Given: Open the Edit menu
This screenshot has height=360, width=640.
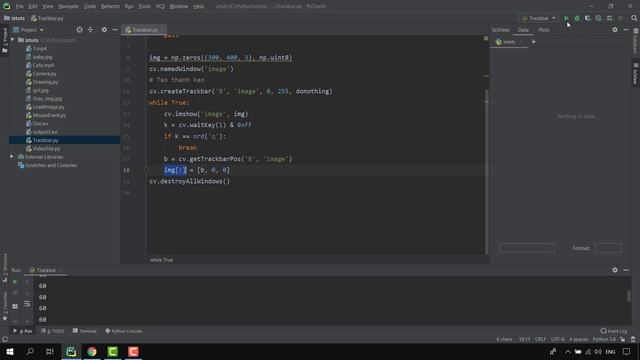Looking at the screenshot, I should point(33,7).
